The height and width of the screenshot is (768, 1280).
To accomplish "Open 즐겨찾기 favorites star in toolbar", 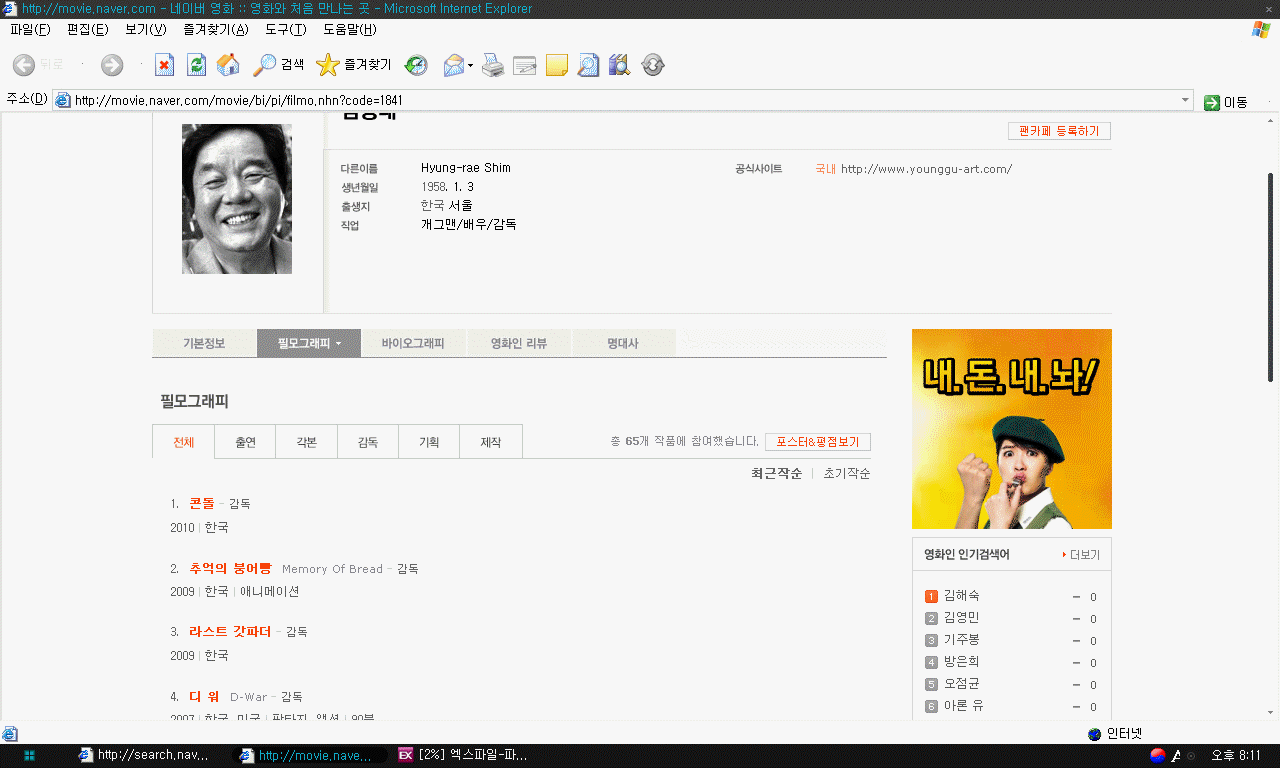I will 353,65.
